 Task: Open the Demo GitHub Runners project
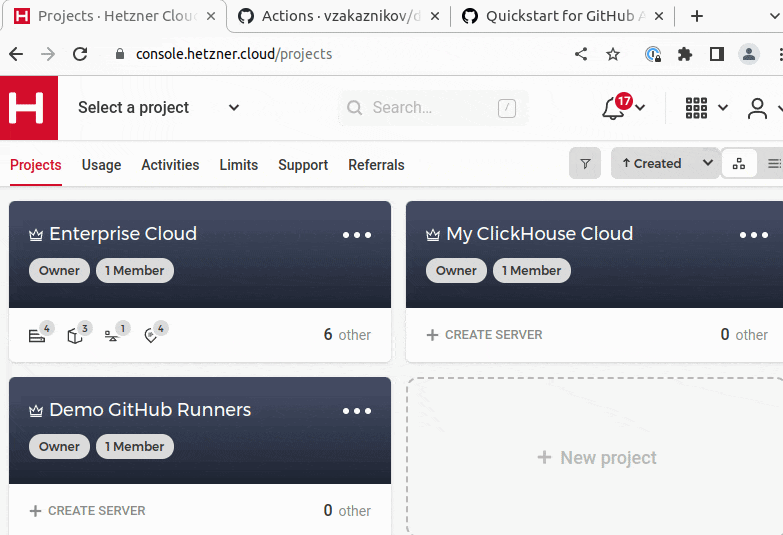[x=150, y=410]
